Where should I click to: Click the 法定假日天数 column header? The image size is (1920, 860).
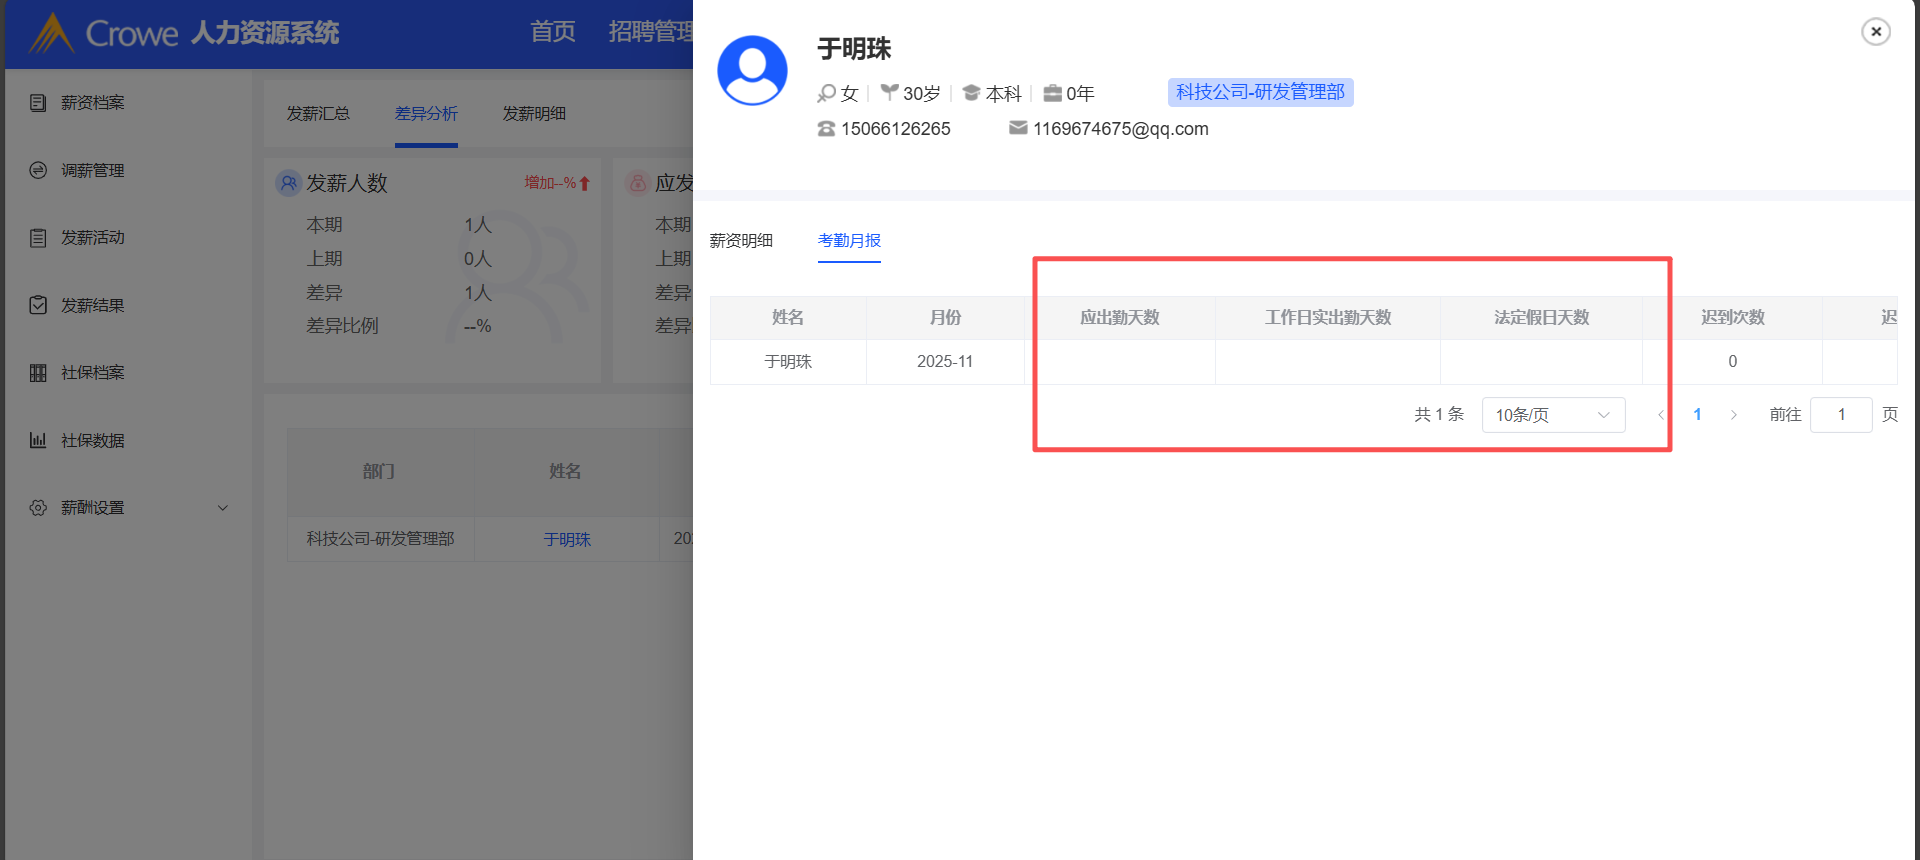[x=1541, y=318]
